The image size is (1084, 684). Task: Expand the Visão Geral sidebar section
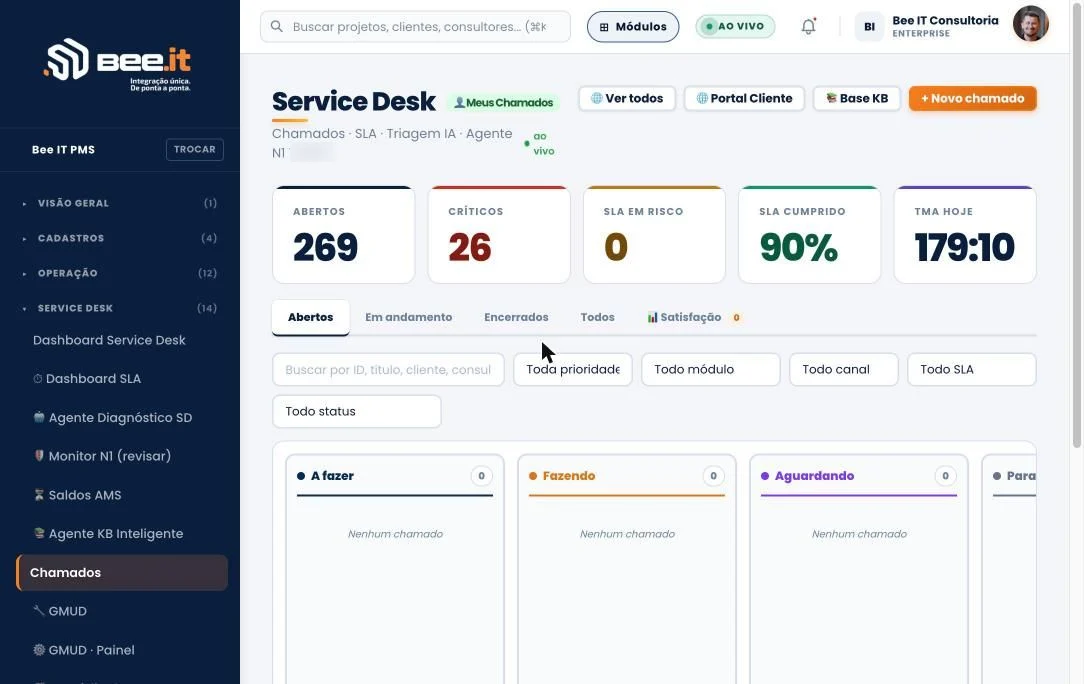[120, 203]
